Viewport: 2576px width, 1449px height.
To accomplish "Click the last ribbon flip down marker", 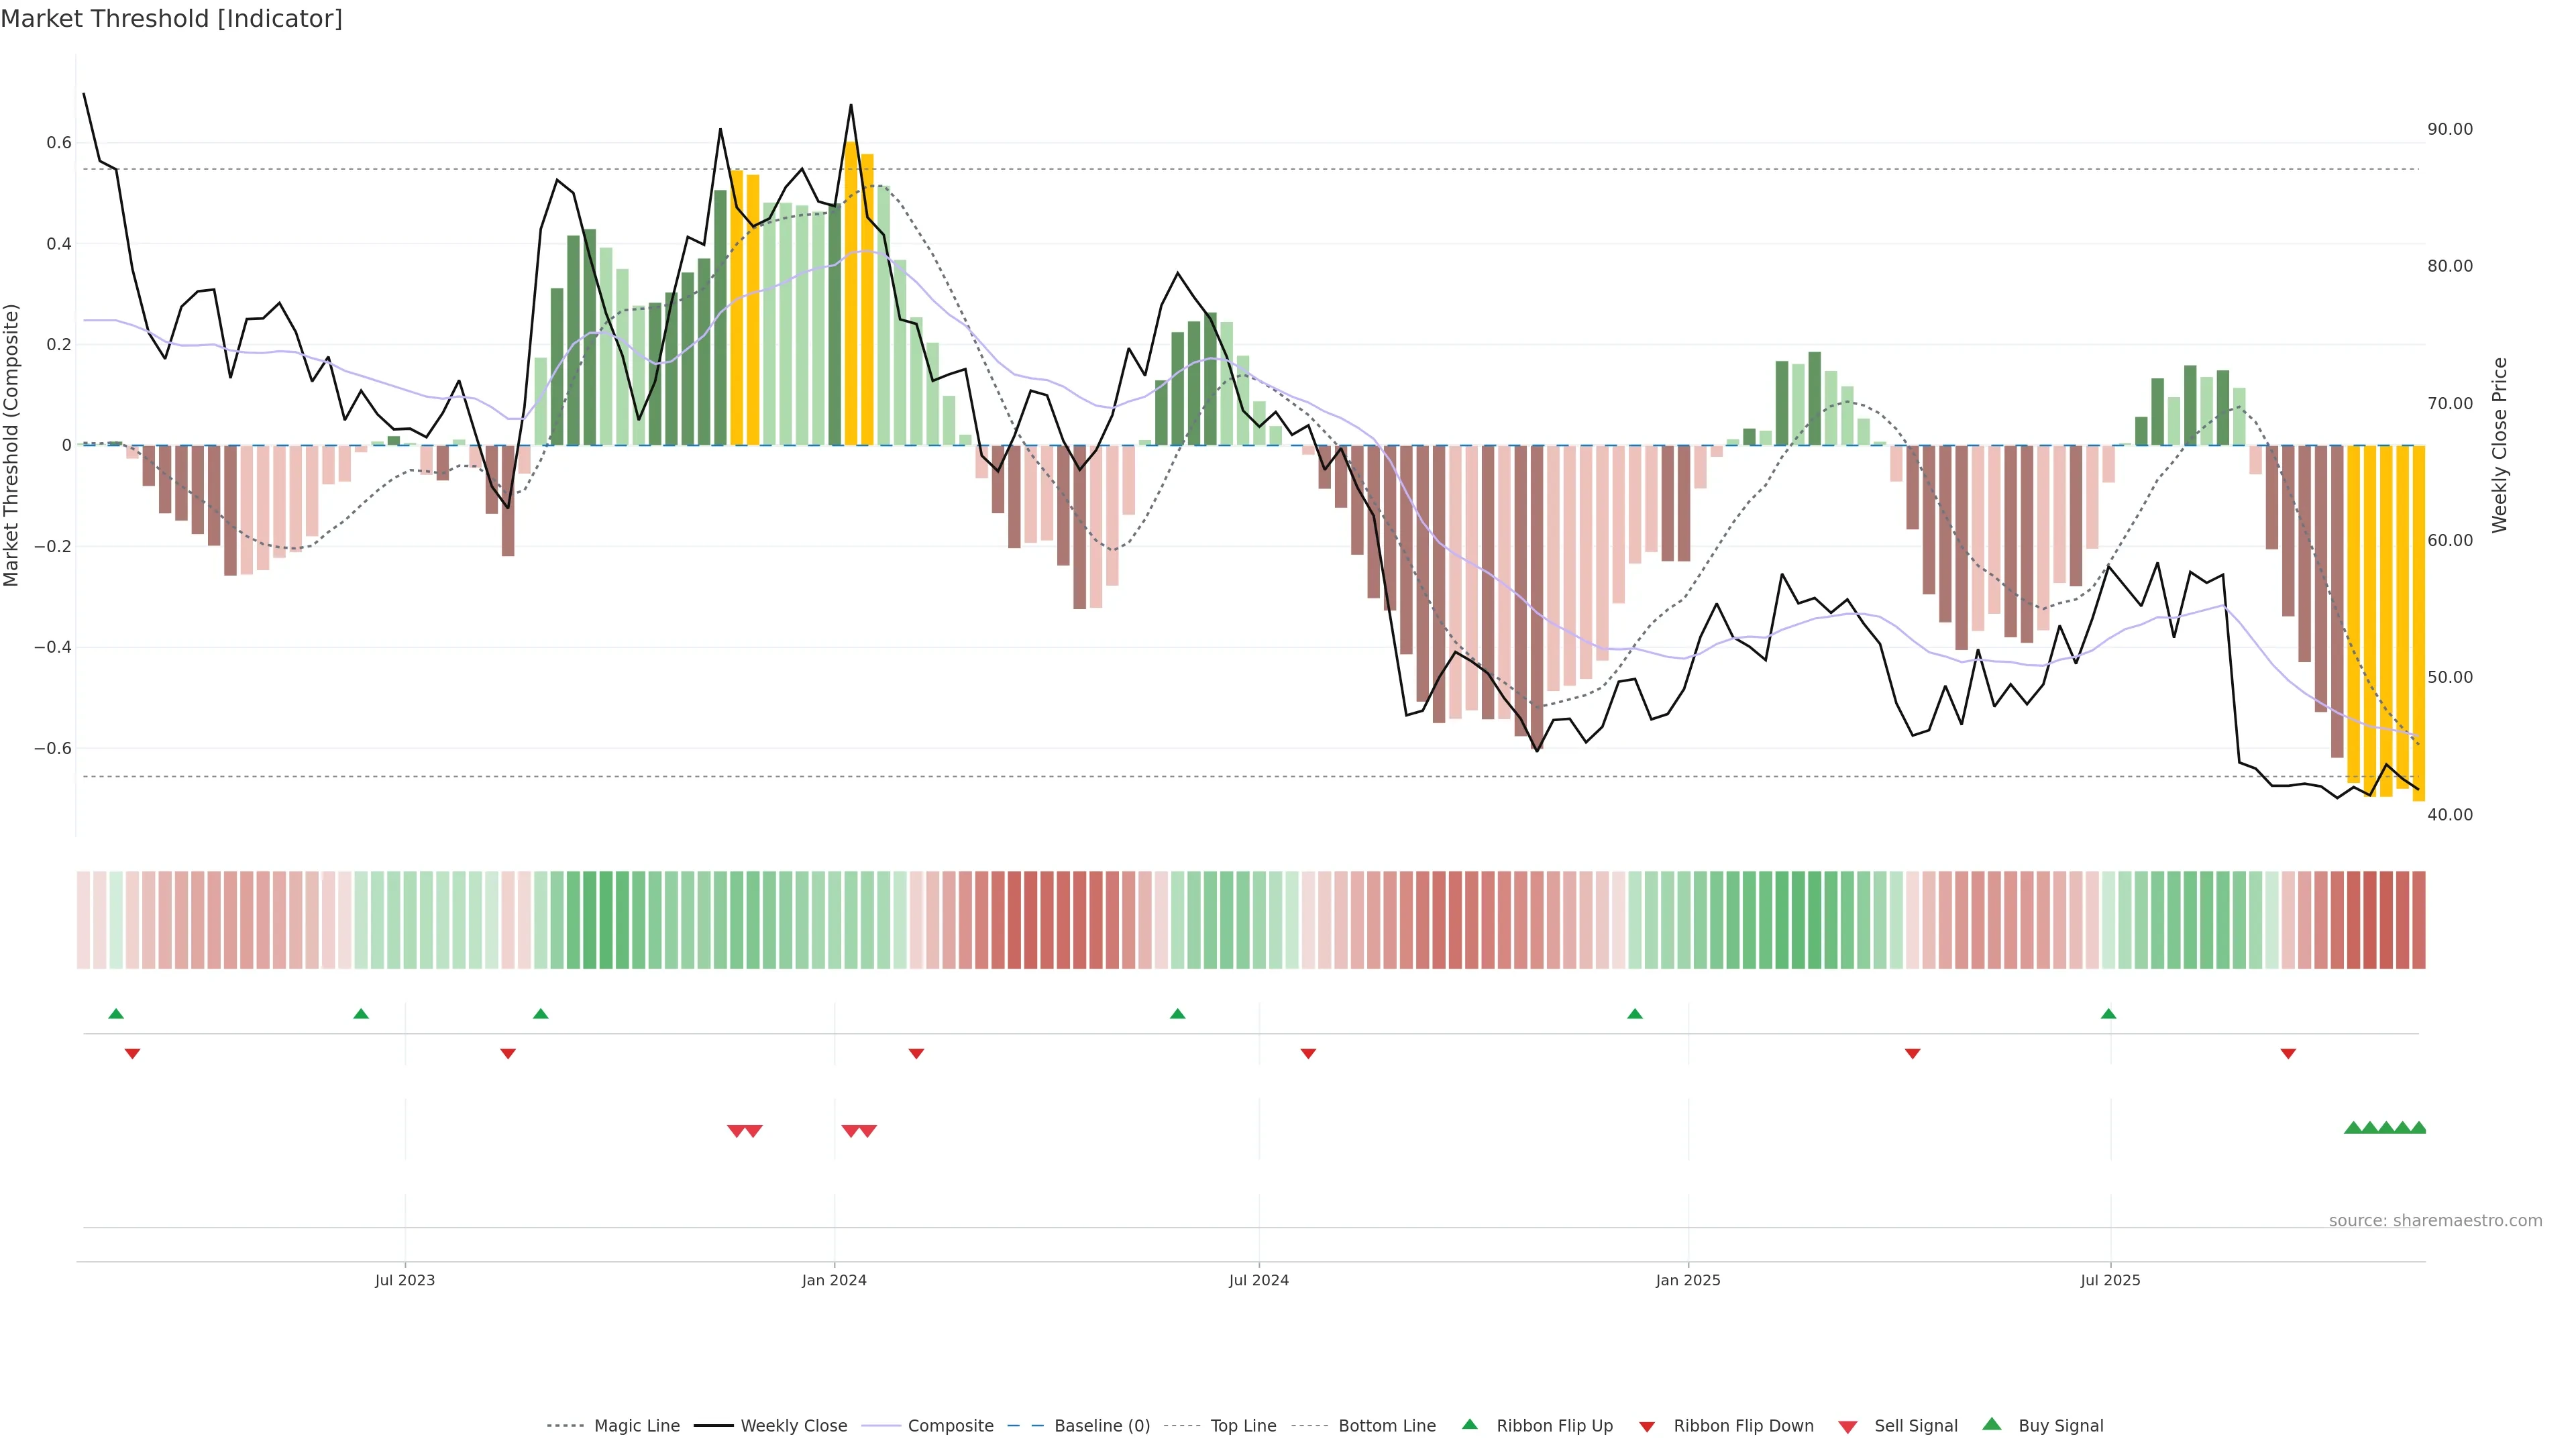I will (2288, 1054).
